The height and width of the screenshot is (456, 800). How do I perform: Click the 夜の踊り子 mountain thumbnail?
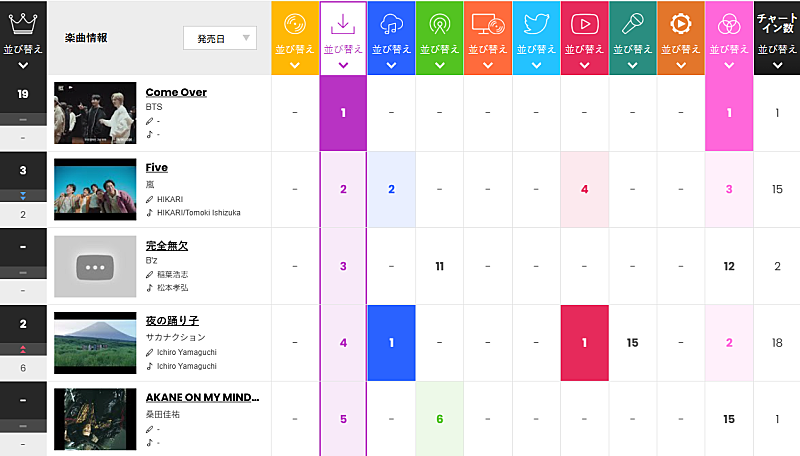point(95,343)
